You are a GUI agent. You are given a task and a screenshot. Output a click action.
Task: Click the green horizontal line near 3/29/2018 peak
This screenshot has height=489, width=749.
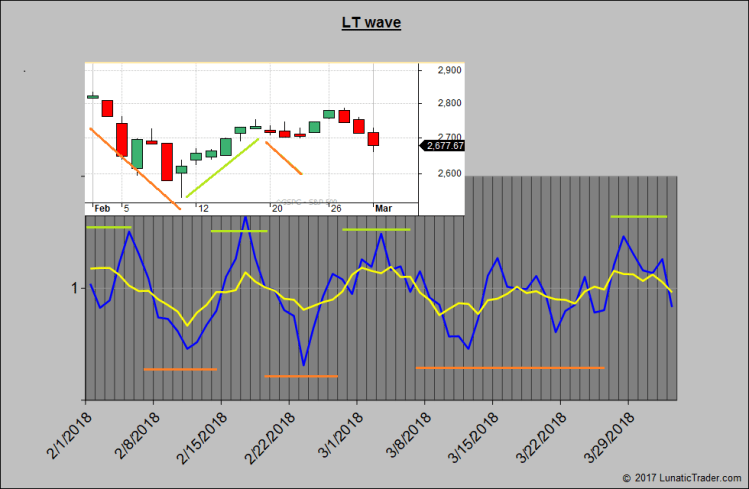click(x=638, y=216)
